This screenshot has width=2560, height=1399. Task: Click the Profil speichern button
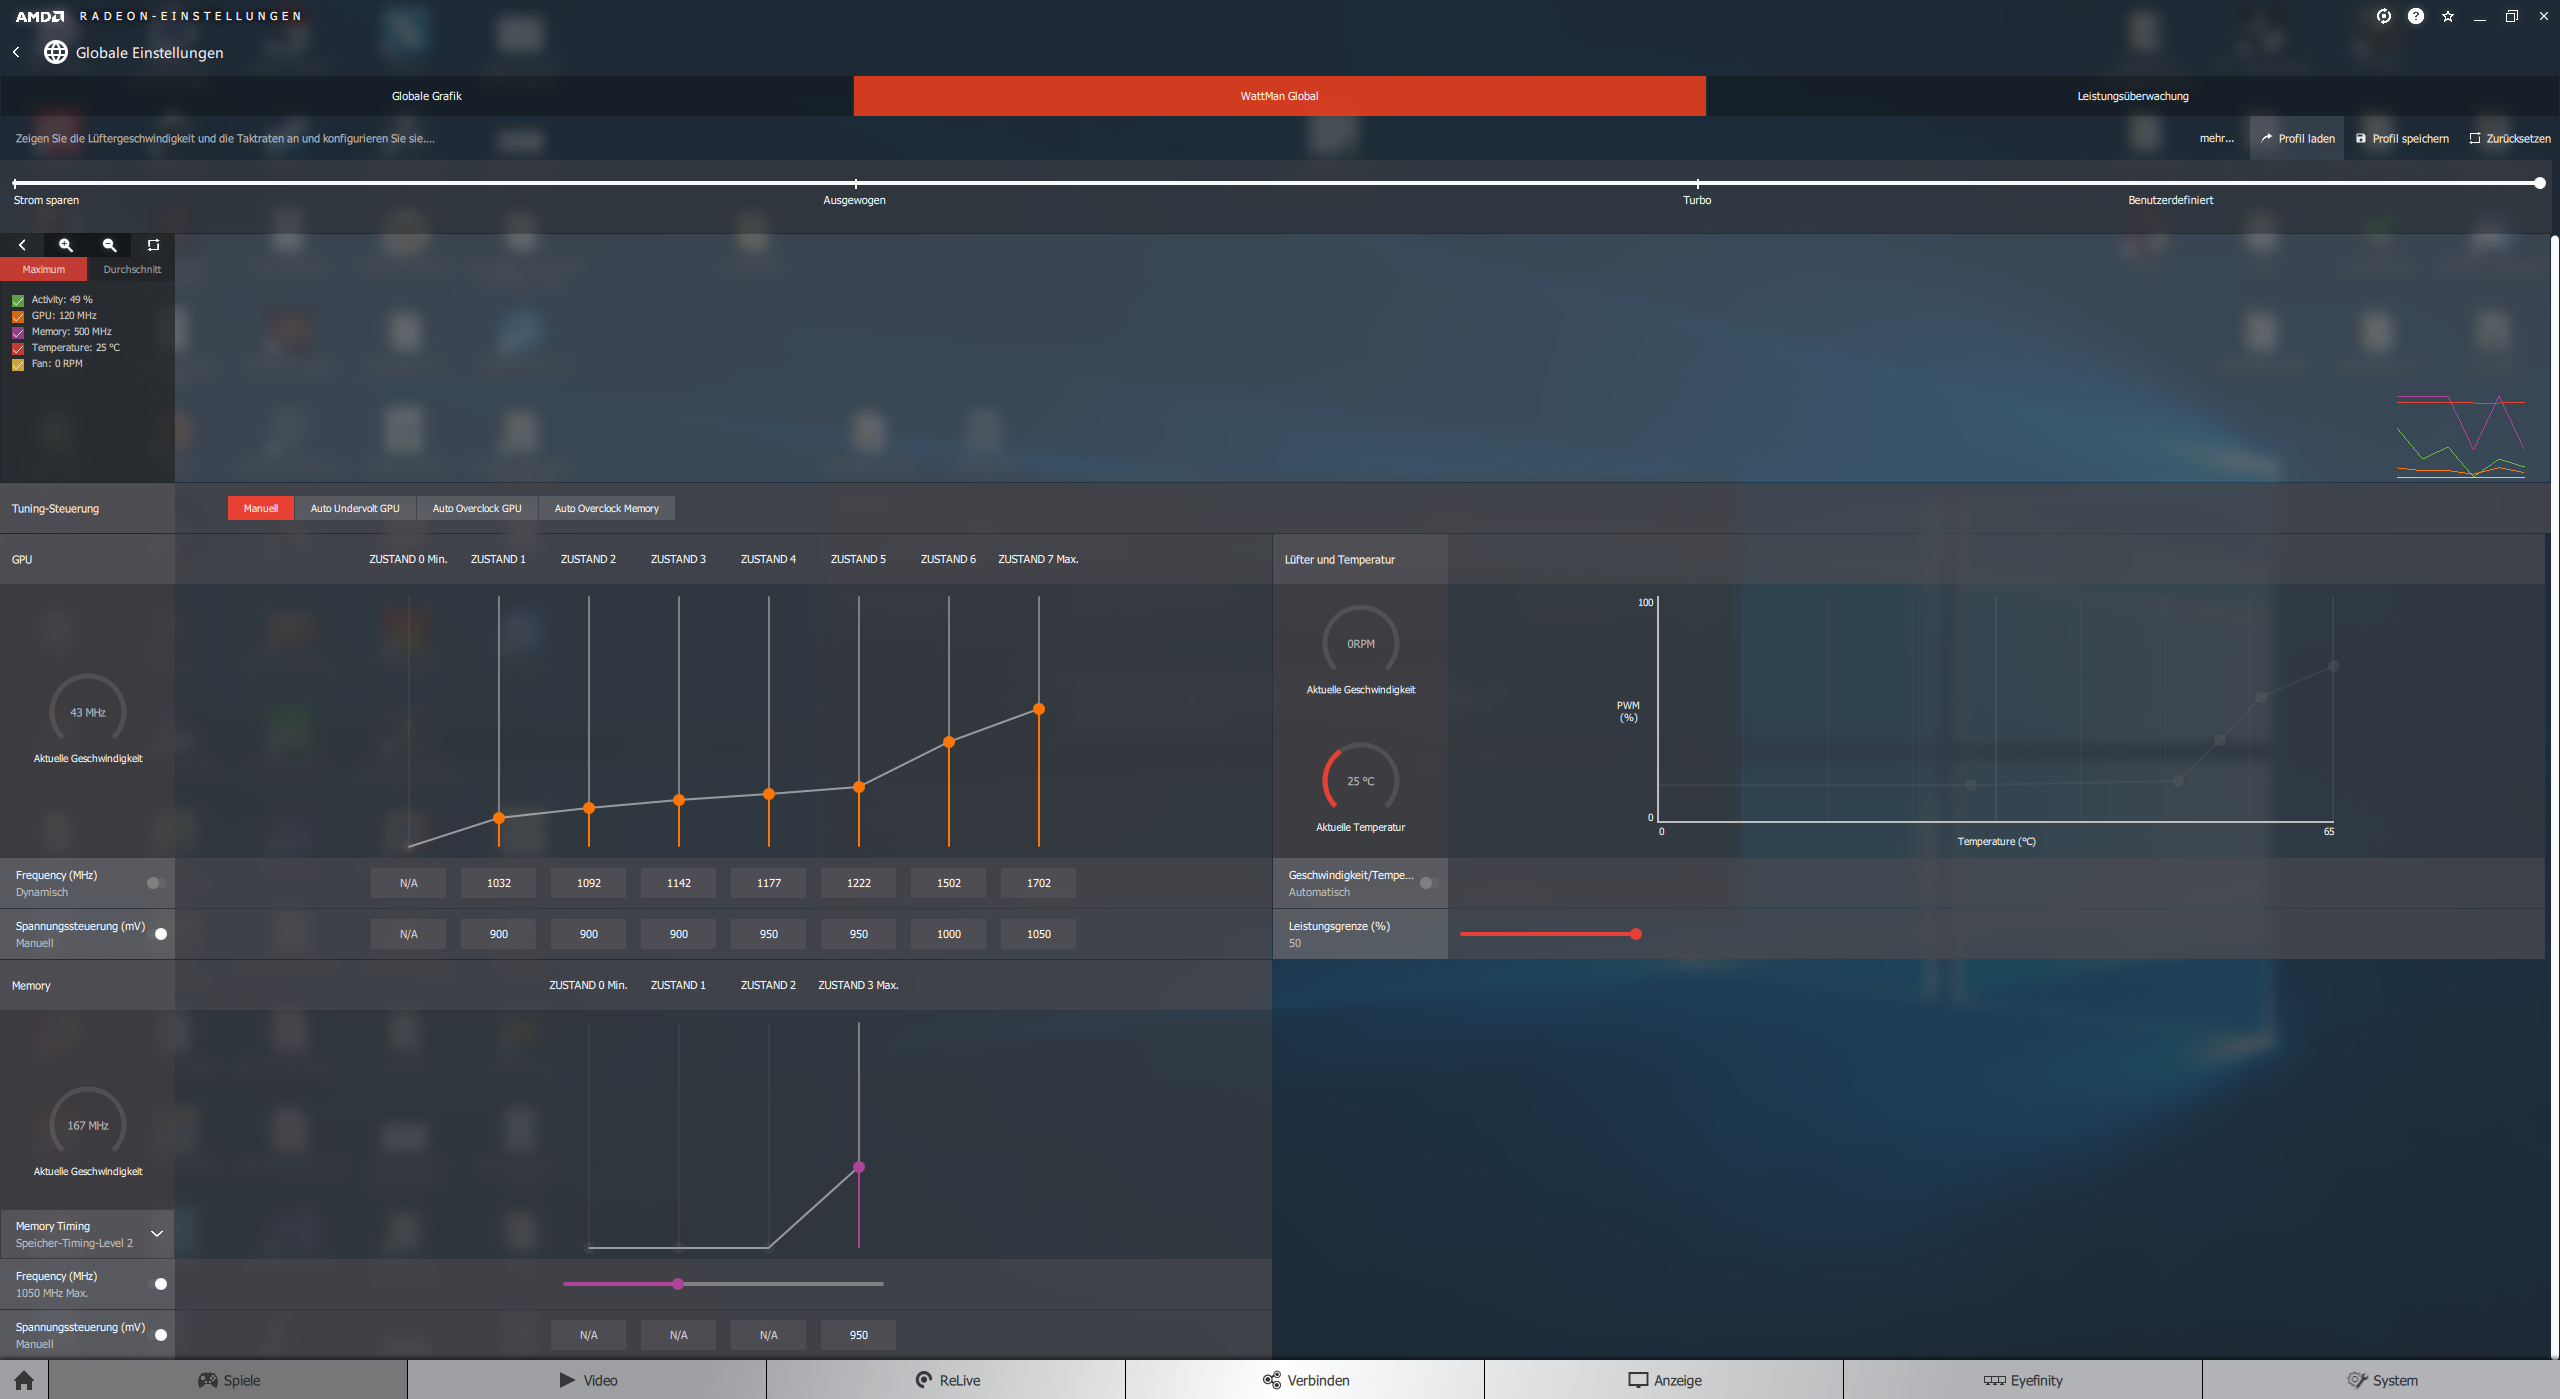click(x=2402, y=139)
